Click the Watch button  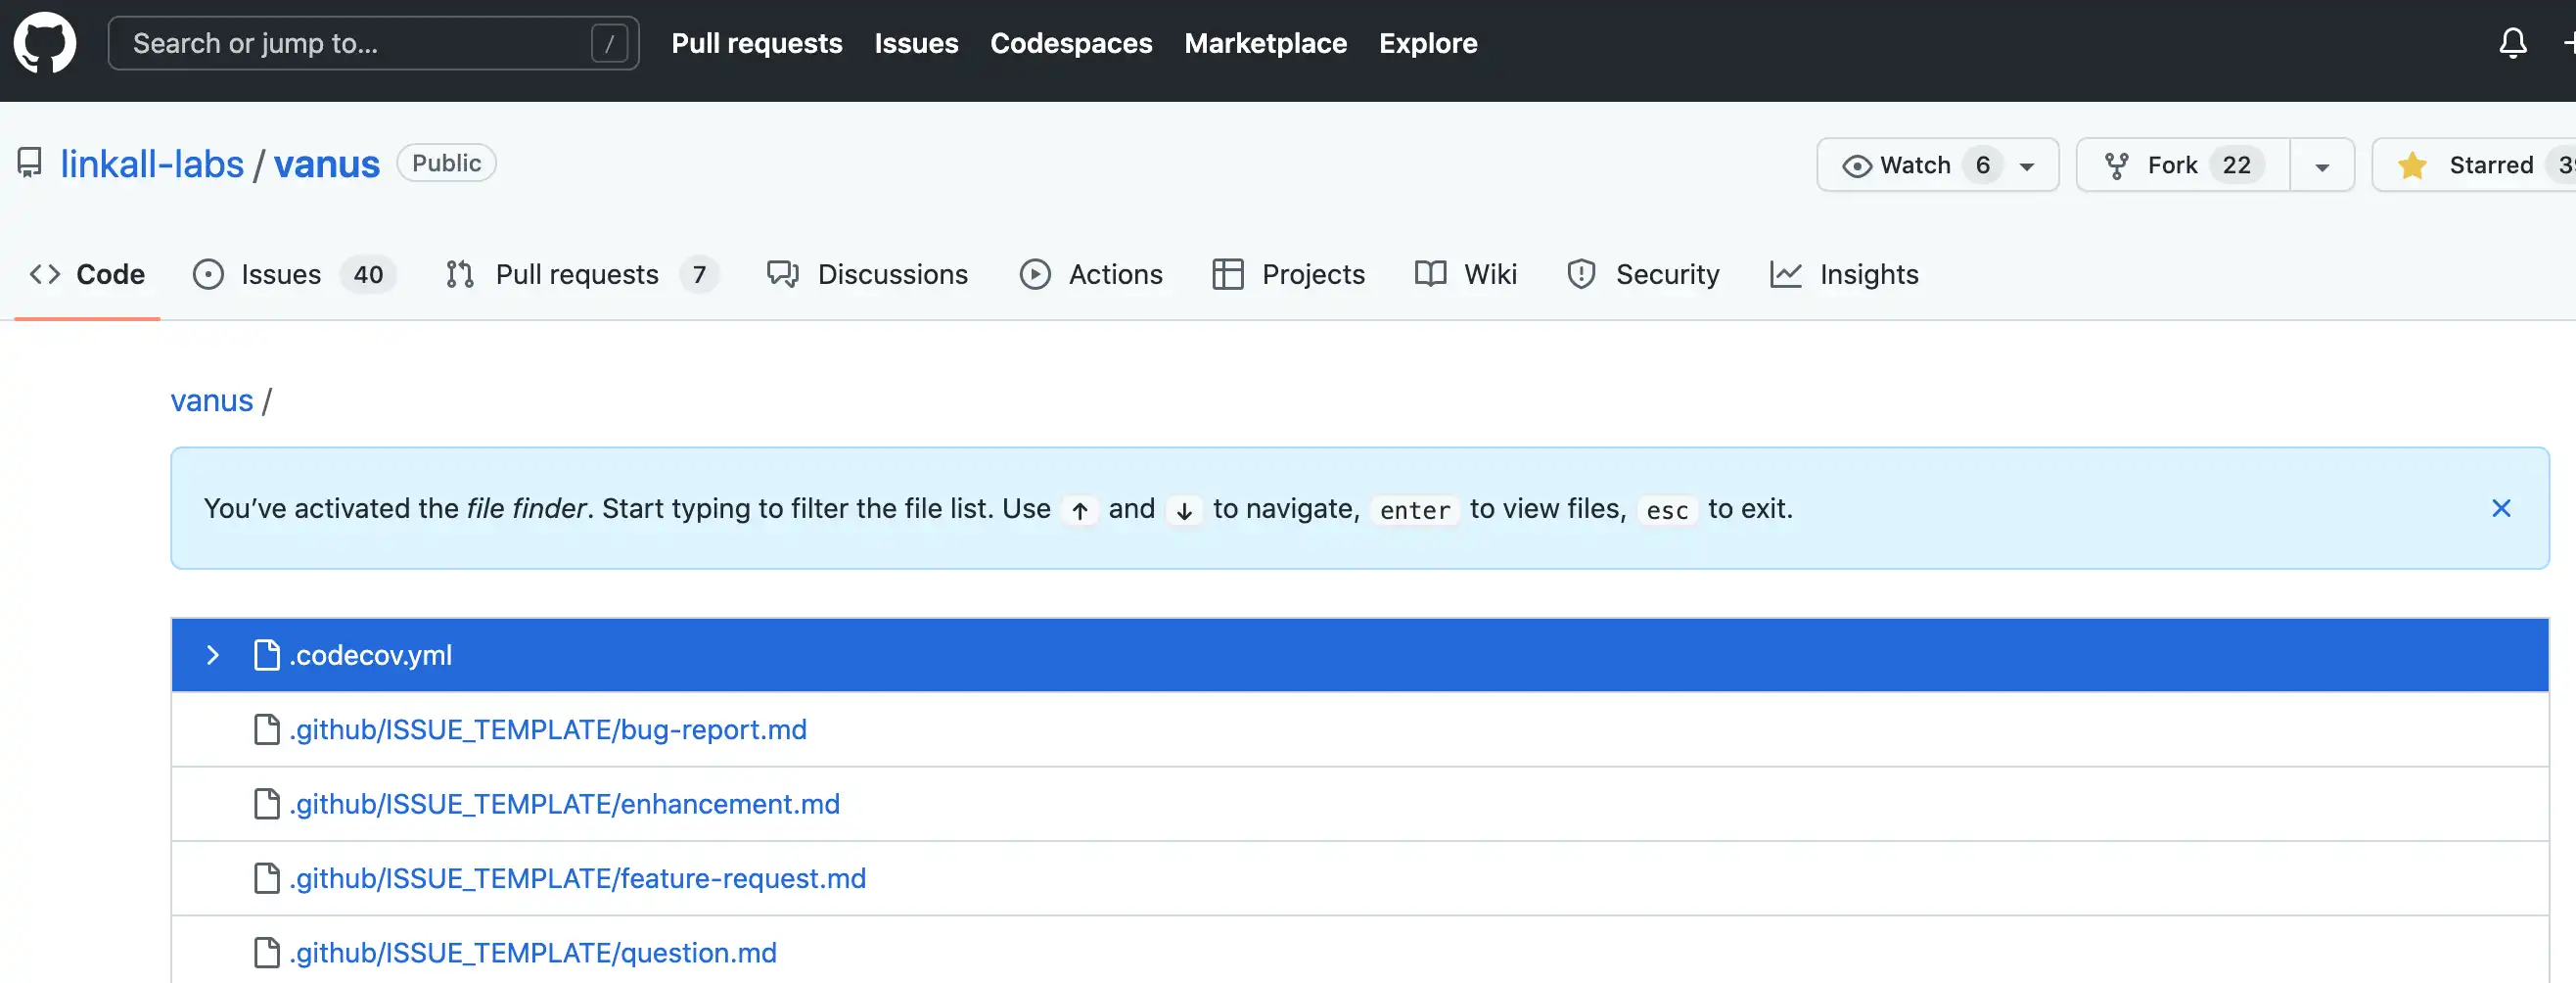pyautogui.click(x=1937, y=165)
